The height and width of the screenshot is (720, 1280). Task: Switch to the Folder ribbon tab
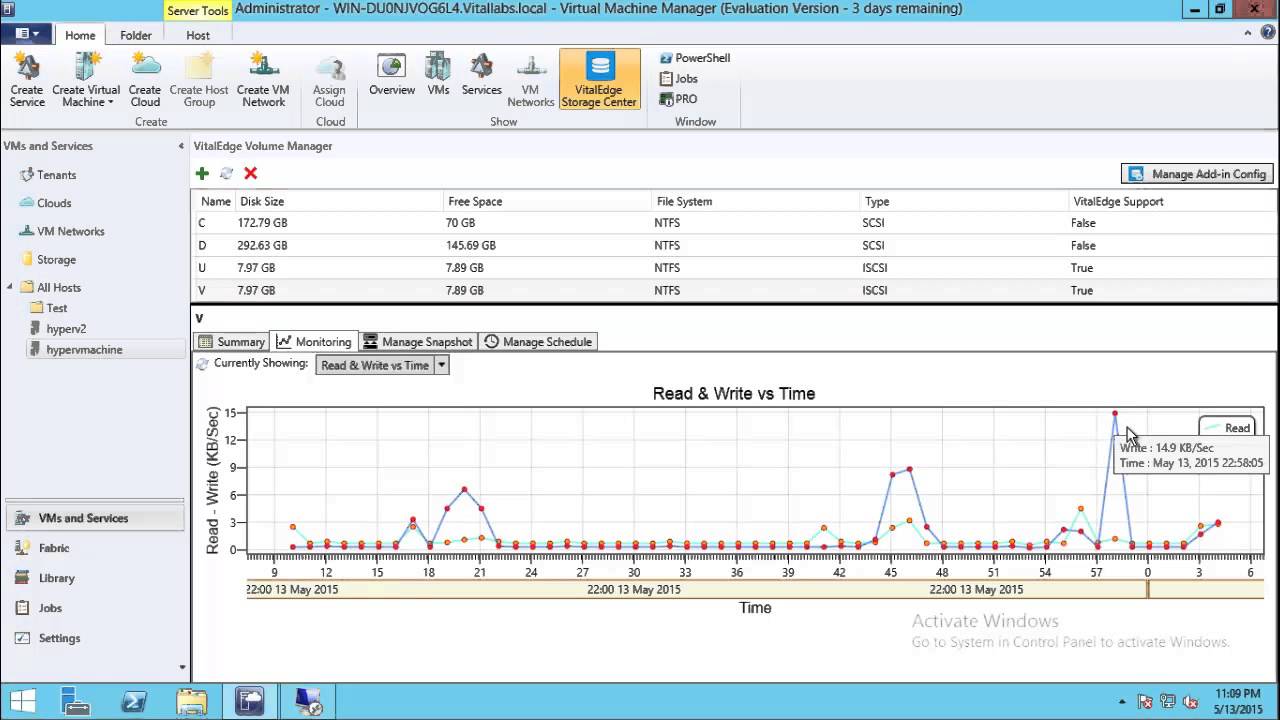tap(136, 35)
